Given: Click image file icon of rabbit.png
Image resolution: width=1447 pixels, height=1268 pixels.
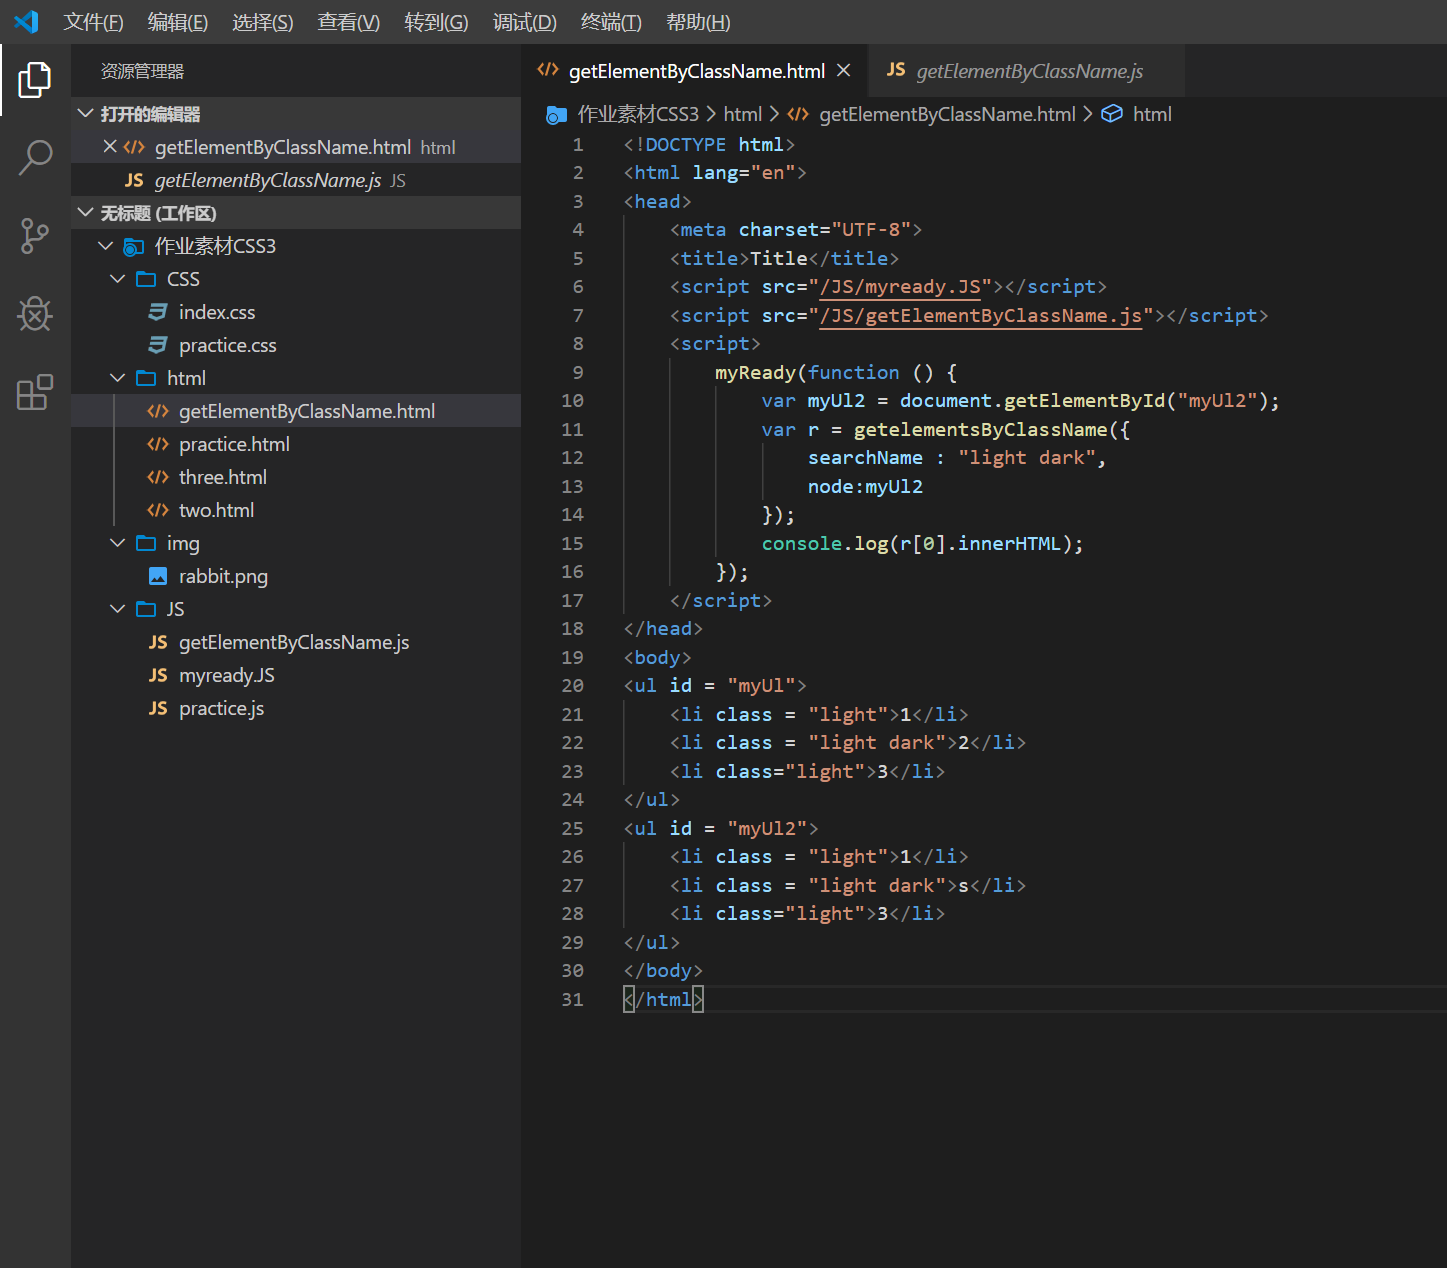Looking at the screenshot, I should click(x=158, y=576).
